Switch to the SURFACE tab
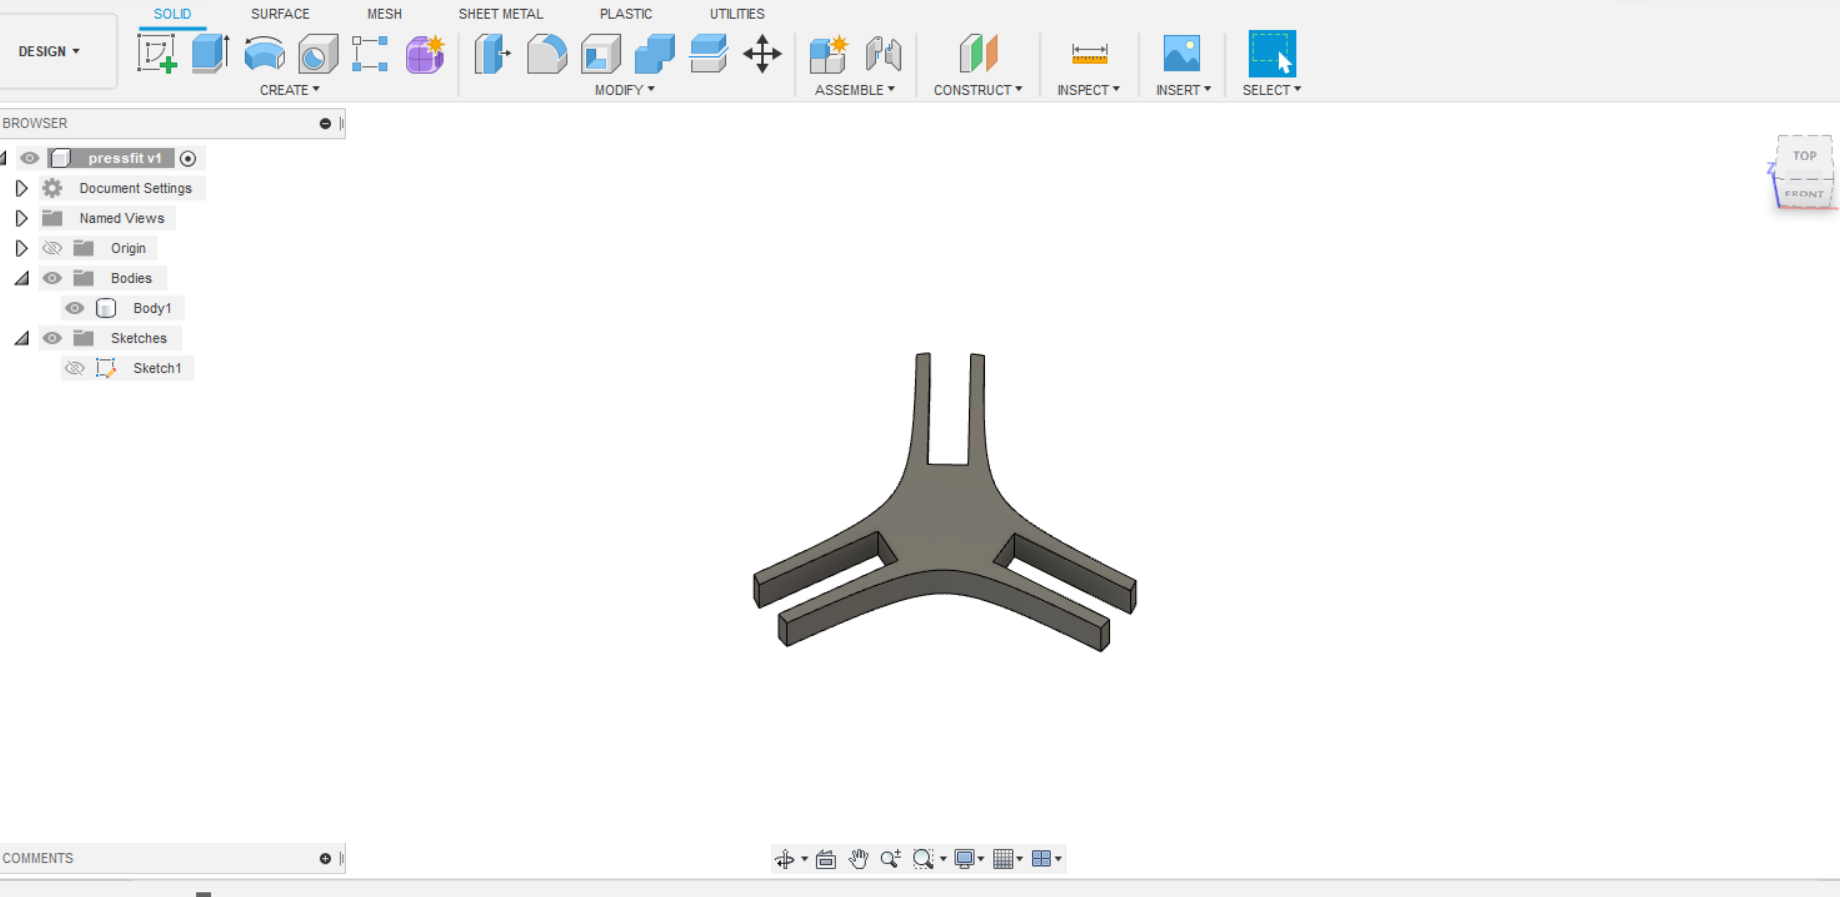 point(280,14)
